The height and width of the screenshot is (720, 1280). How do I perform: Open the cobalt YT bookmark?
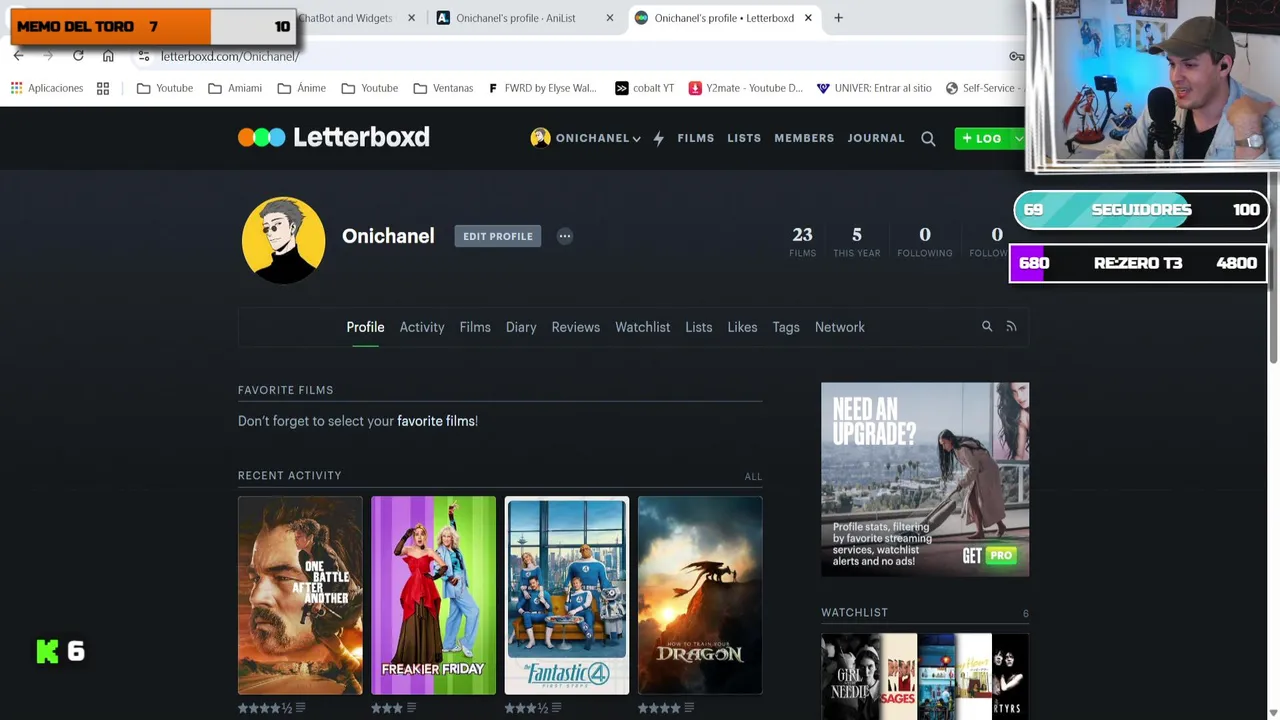pyautogui.click(x=644, y=88)
